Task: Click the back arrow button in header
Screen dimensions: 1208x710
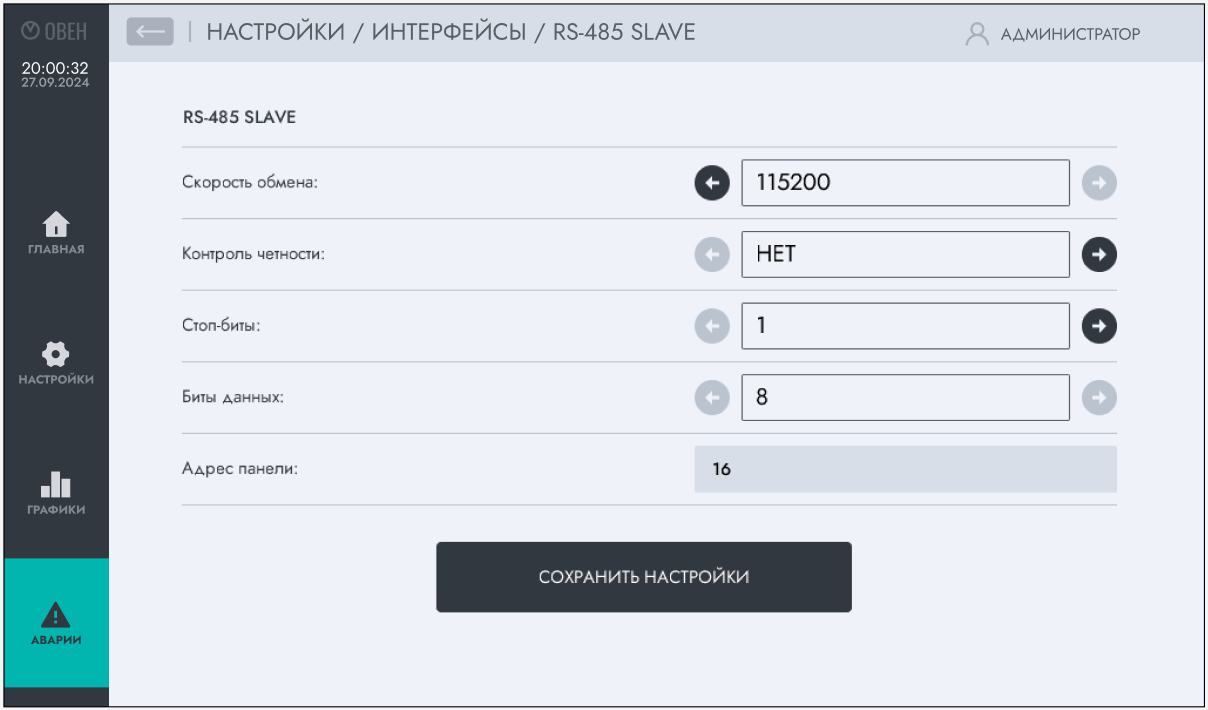Action: click(x=150, y=32)
